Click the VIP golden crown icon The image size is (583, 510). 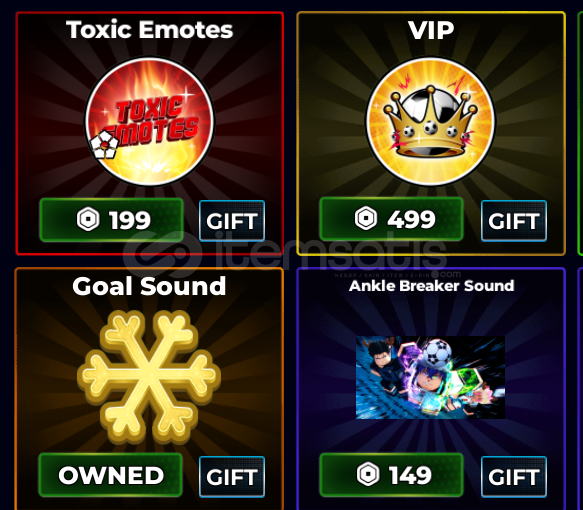431,121
